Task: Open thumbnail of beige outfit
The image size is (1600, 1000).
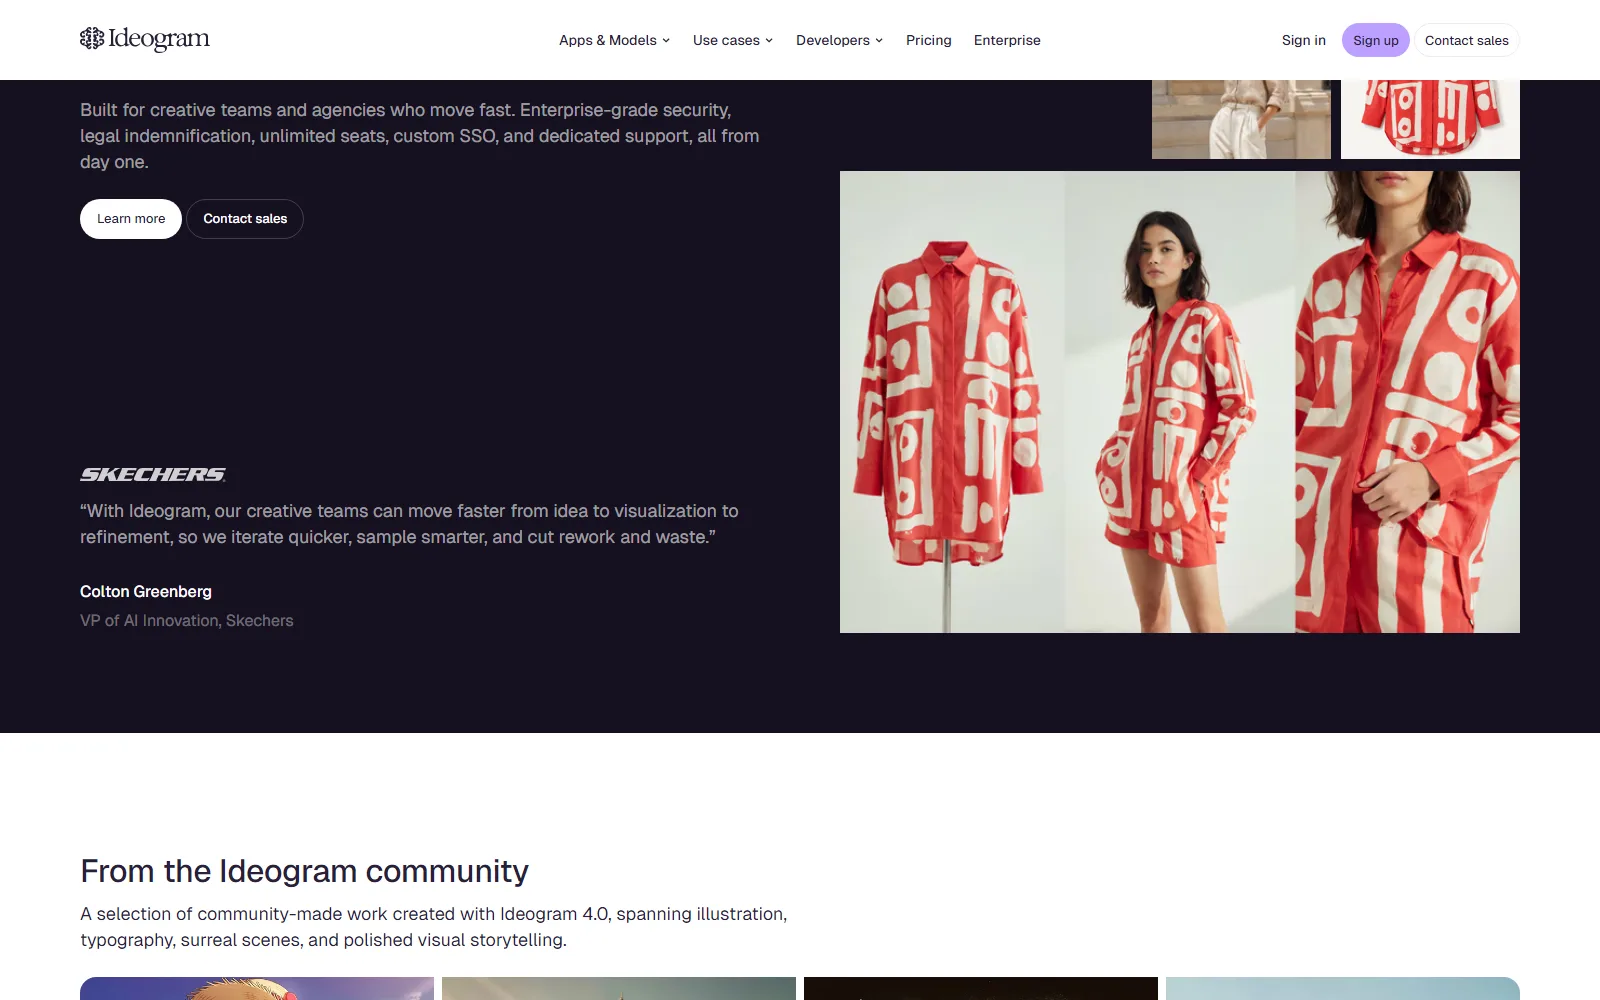Action: click(x=1241, y=119)
